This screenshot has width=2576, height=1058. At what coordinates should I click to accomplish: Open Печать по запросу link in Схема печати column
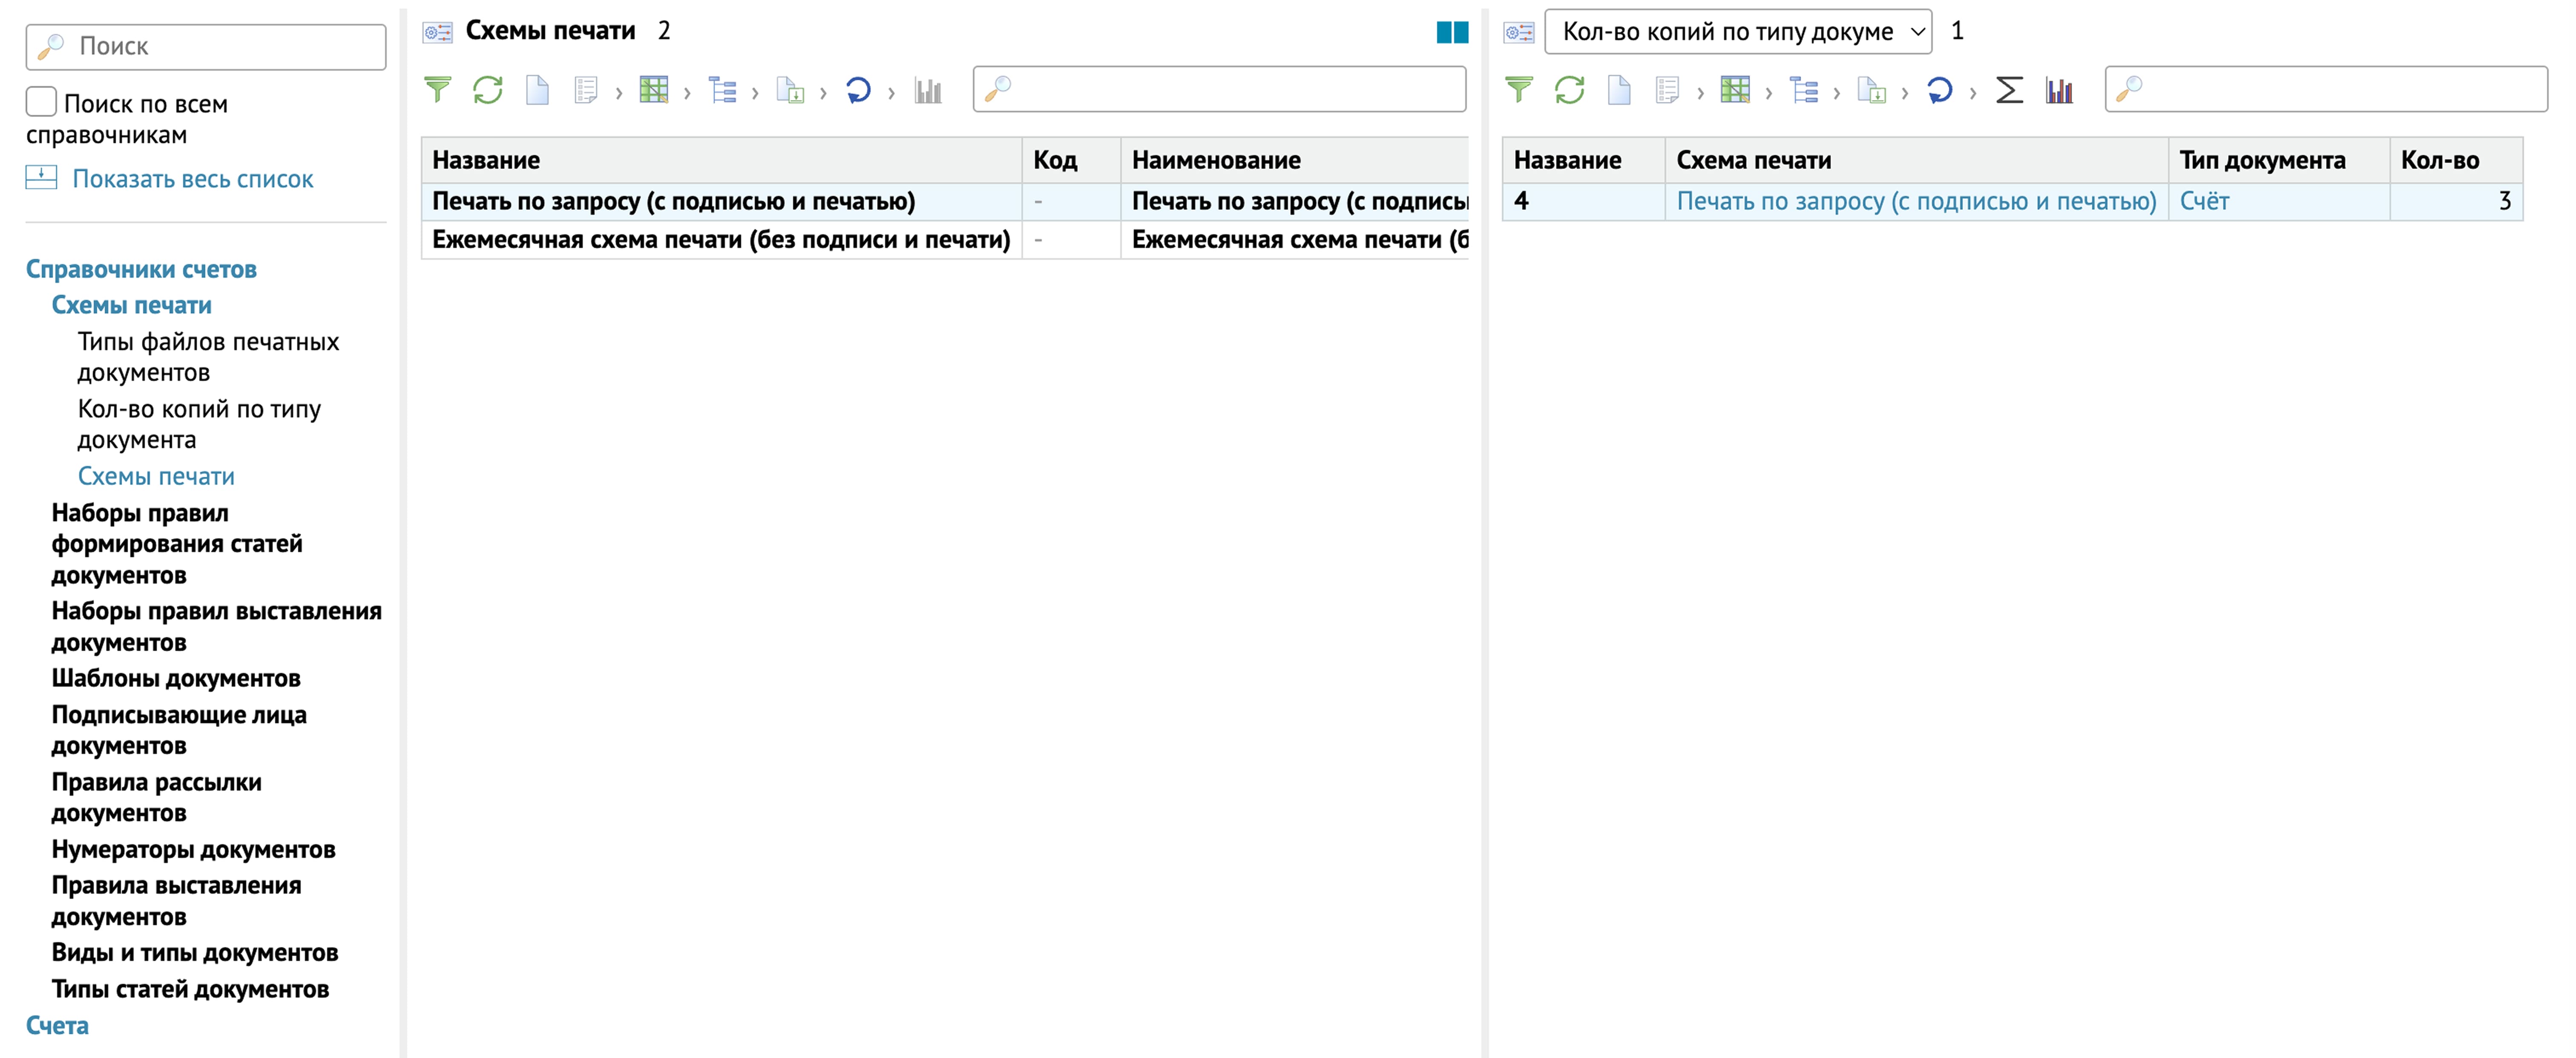1916,201
